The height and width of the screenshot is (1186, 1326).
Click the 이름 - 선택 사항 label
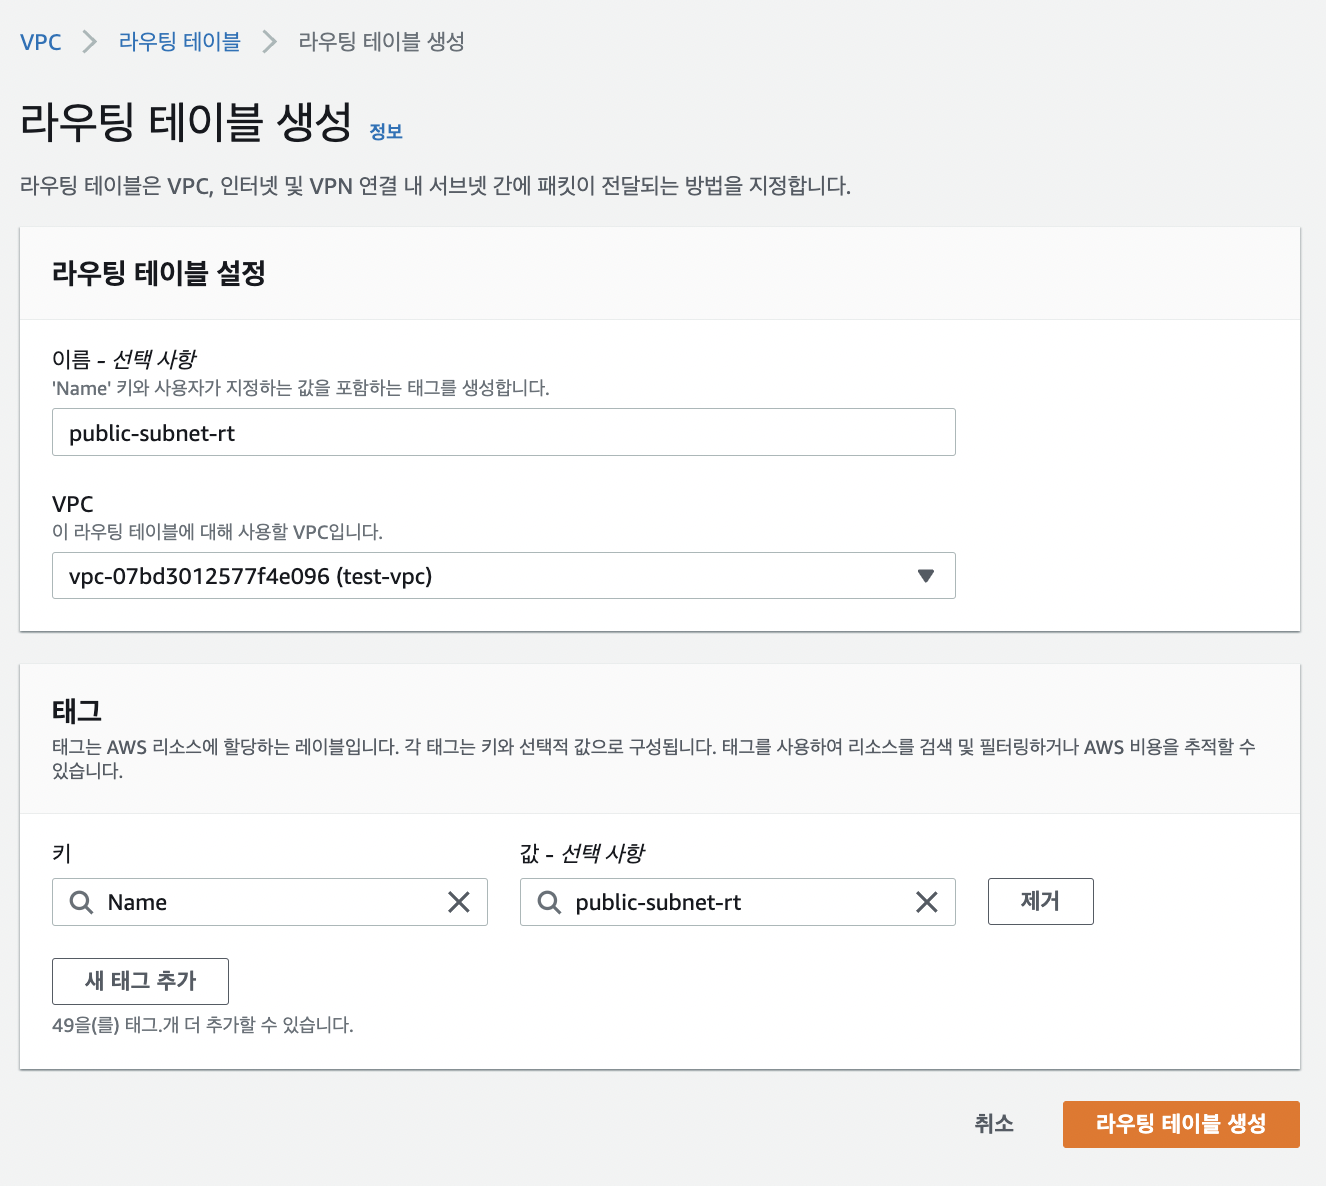[124, 359]
